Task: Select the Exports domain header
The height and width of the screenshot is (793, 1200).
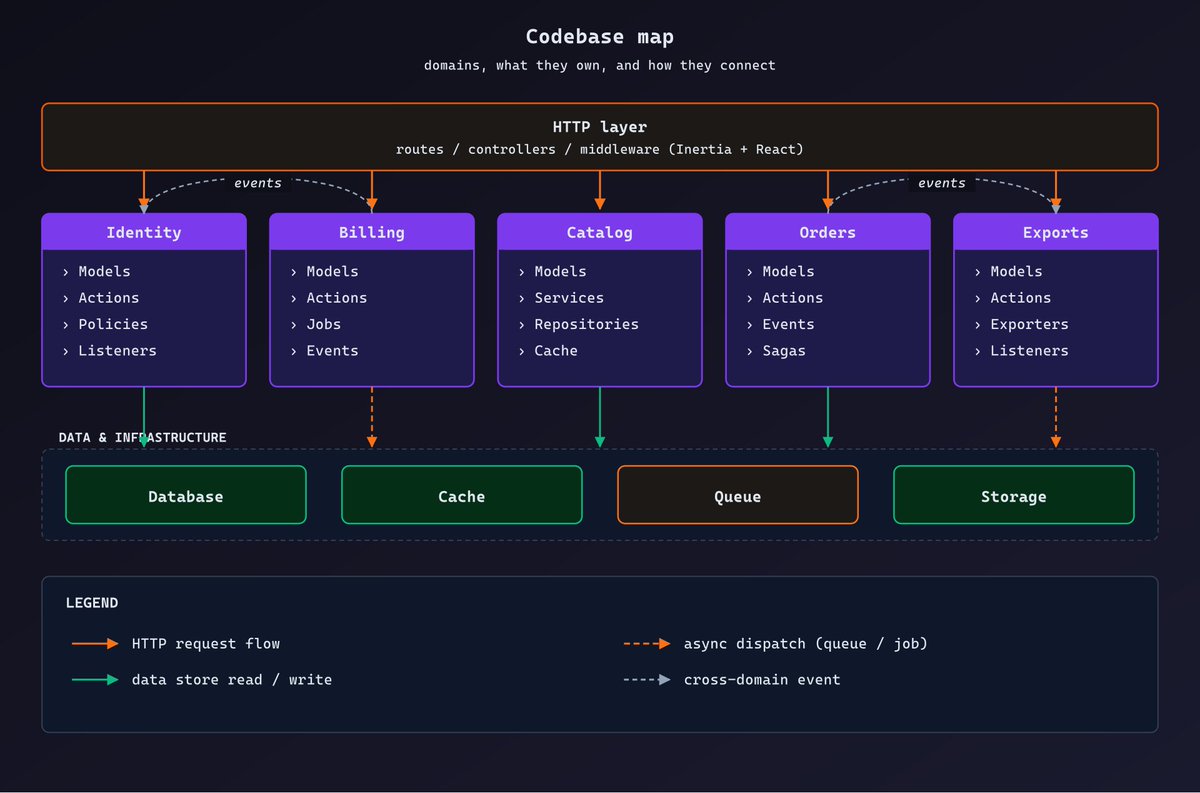Action: click(1056, 232)
